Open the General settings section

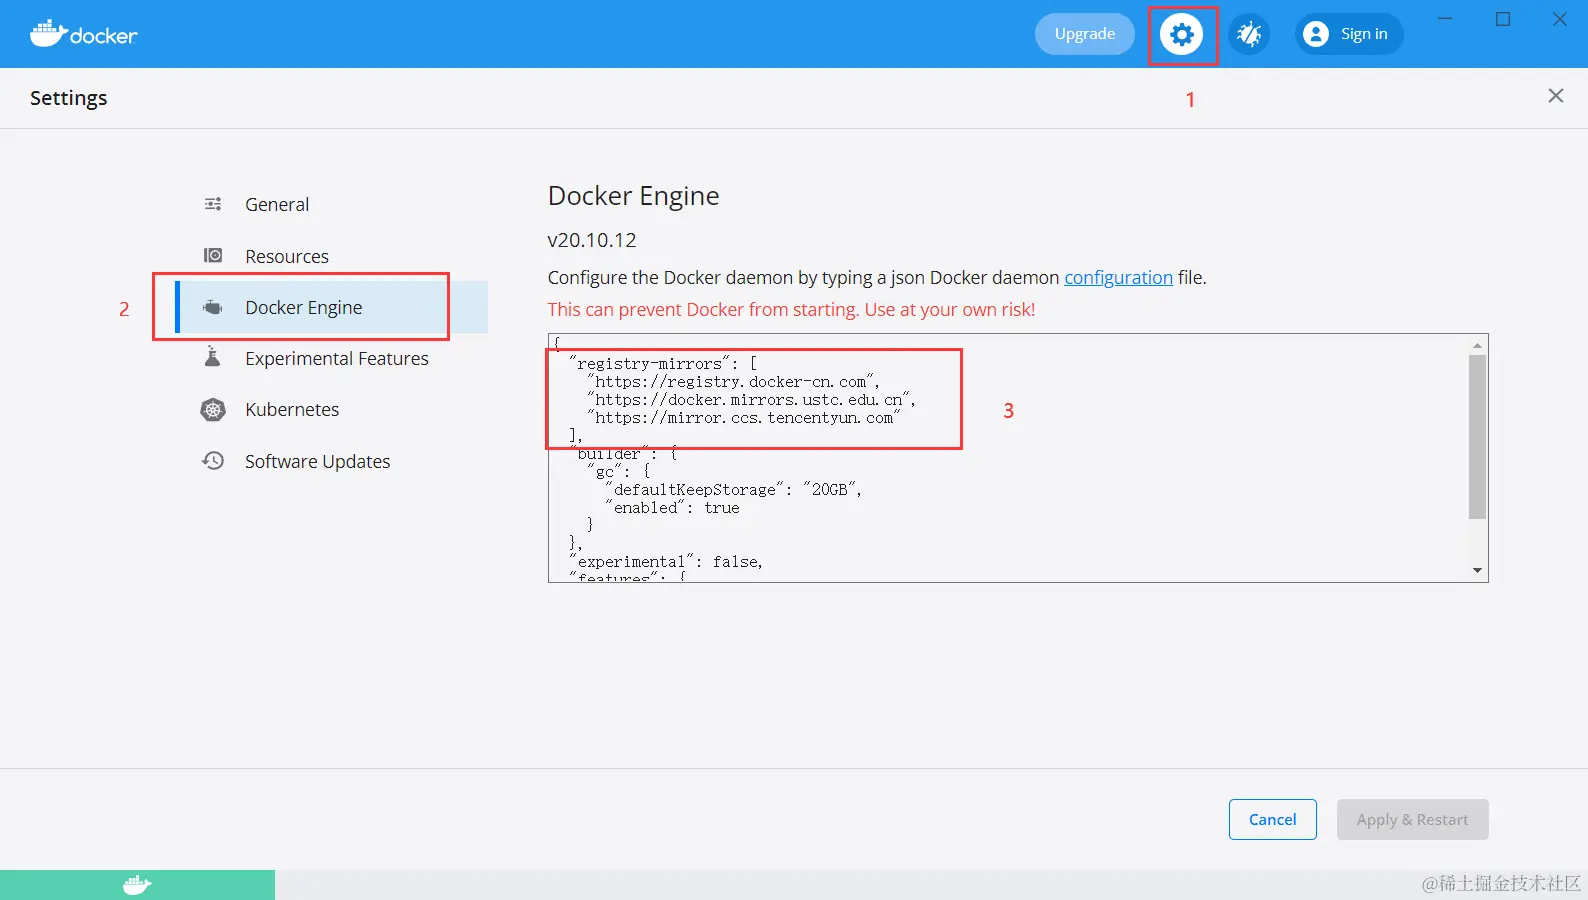tap(277, 204)
